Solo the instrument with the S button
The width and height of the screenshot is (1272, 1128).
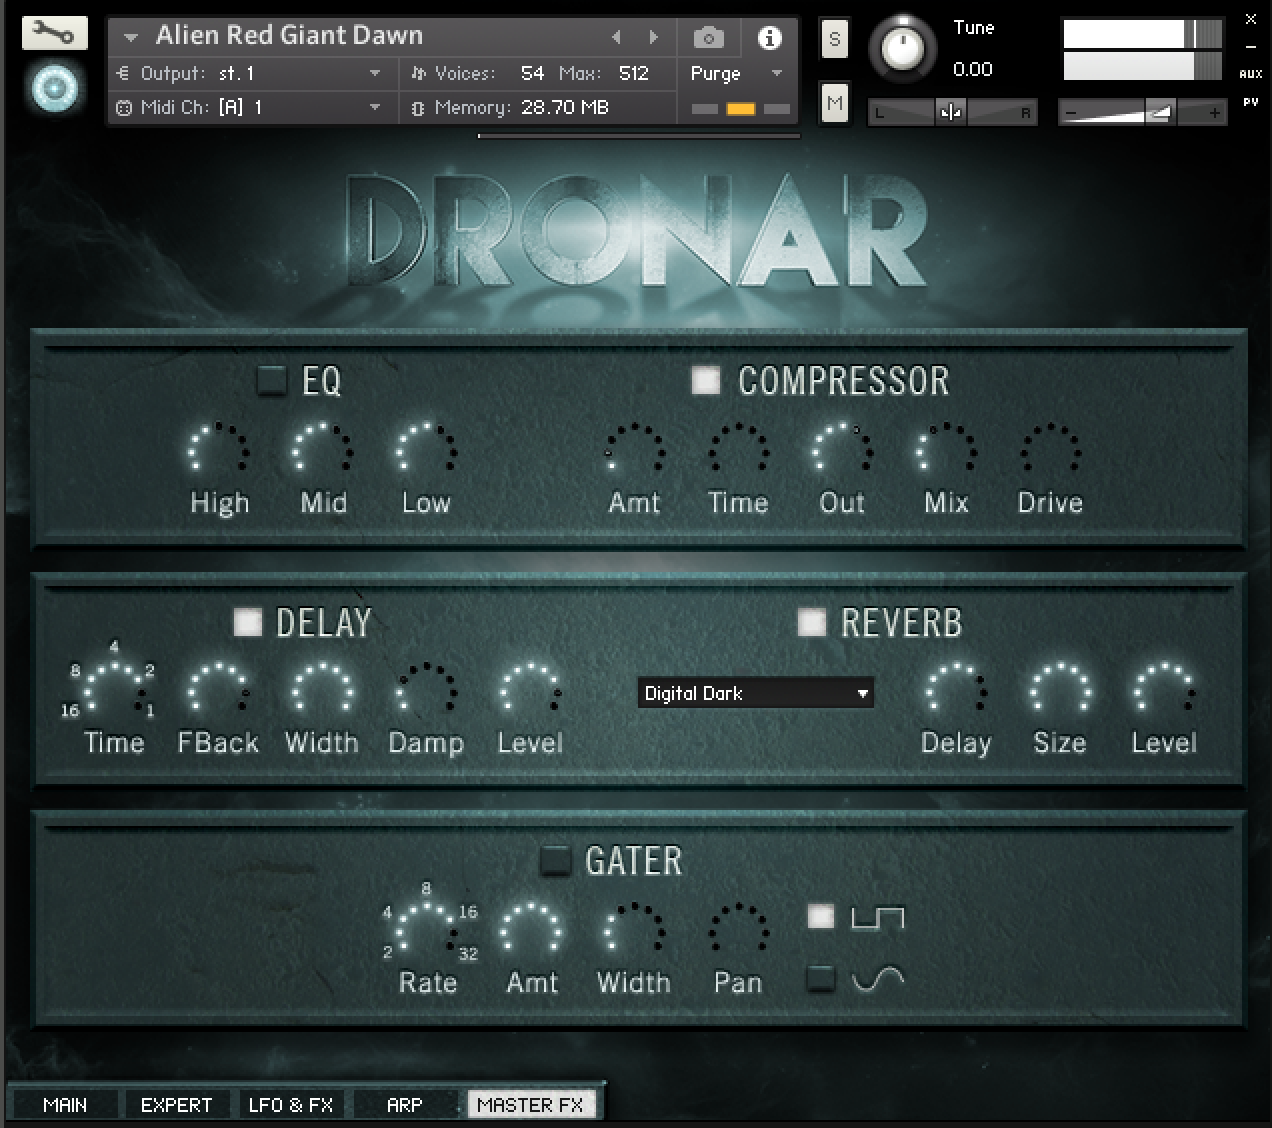(834, 38)
